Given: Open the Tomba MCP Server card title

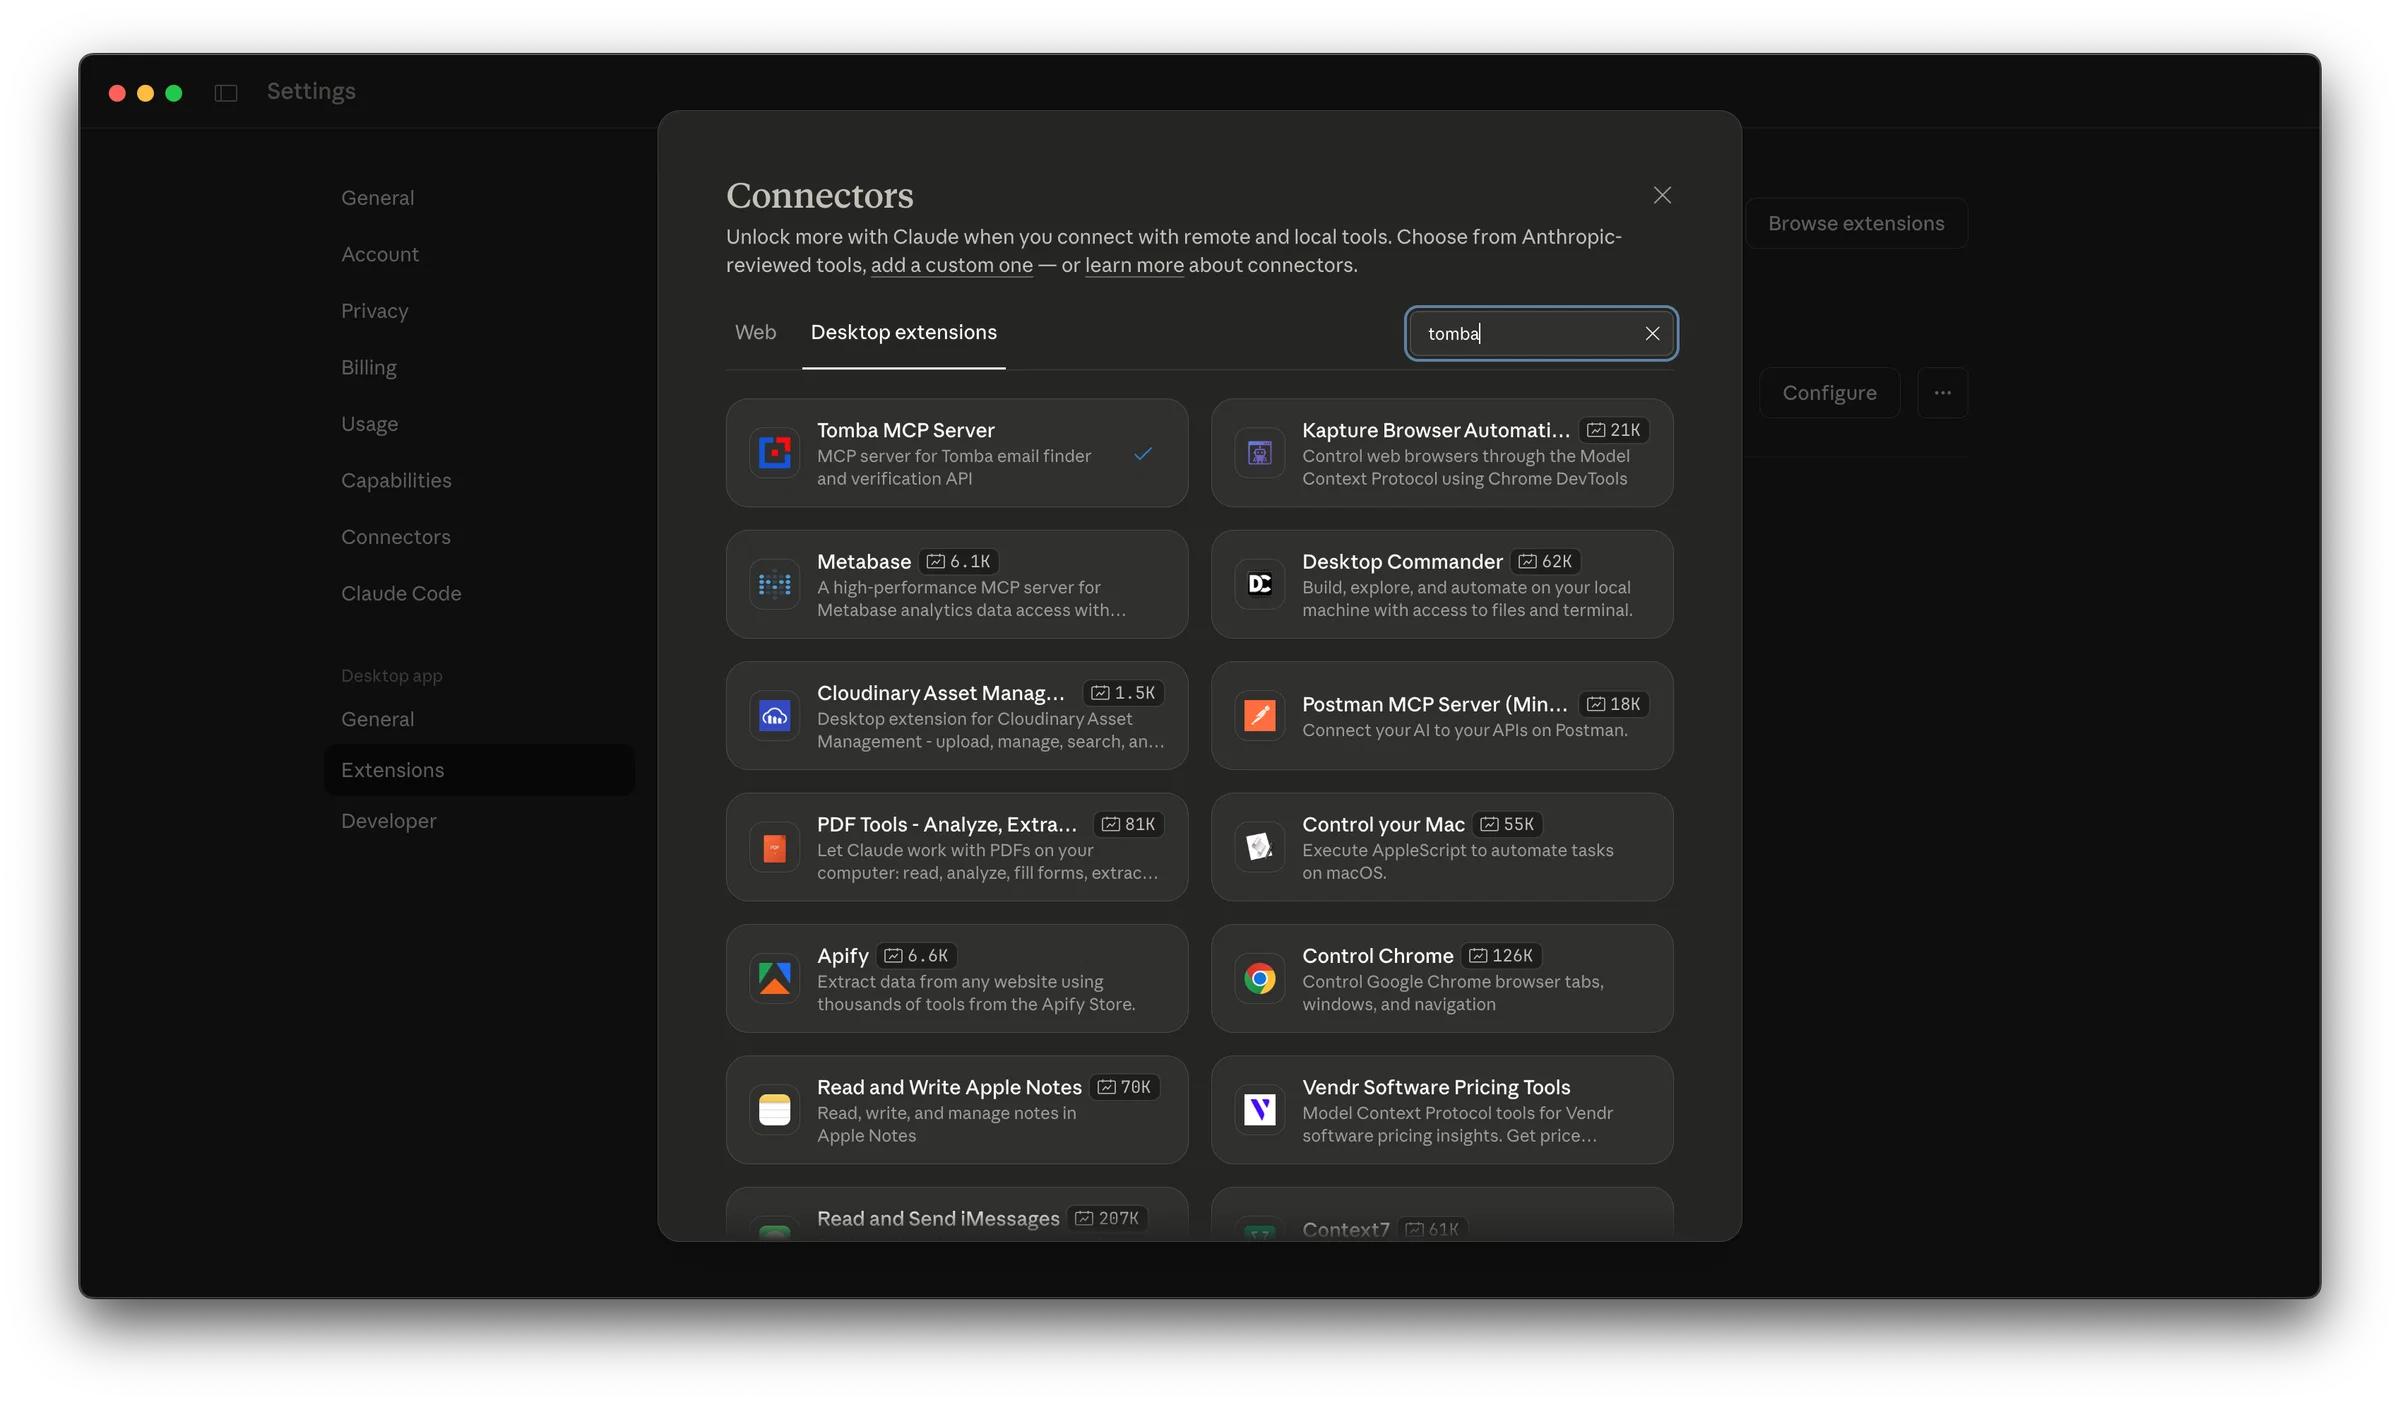Looking at the screenshot, I should pyautogui.click(x=905, y=430).
